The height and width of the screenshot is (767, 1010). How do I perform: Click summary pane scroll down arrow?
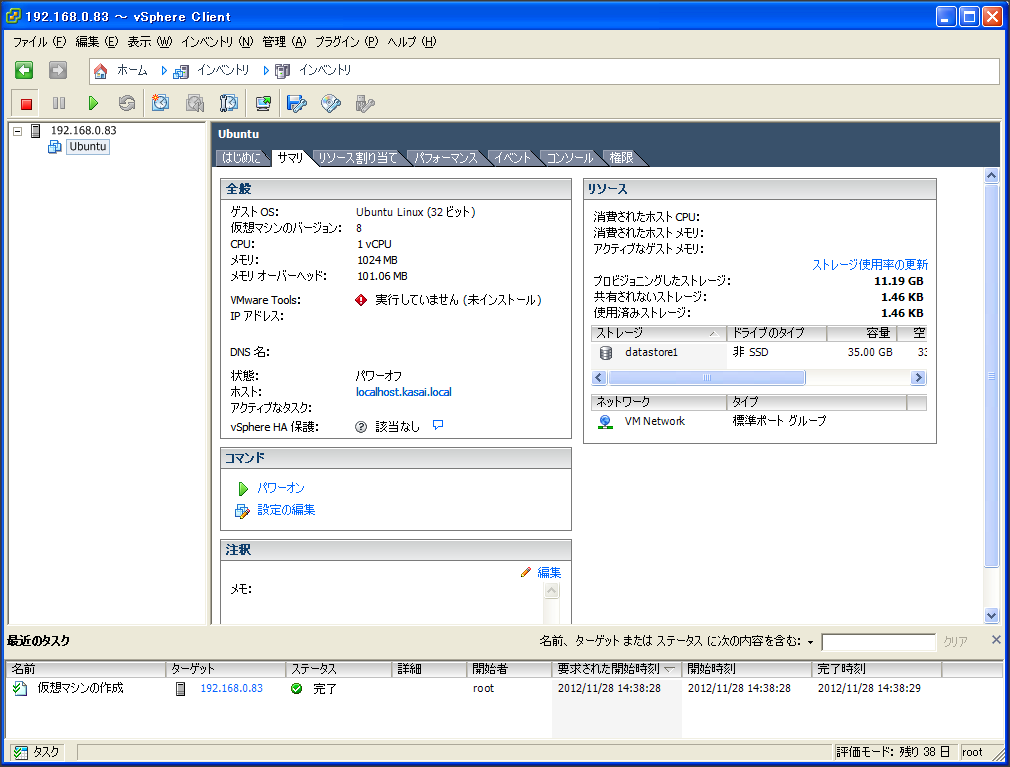coord(991,616)
